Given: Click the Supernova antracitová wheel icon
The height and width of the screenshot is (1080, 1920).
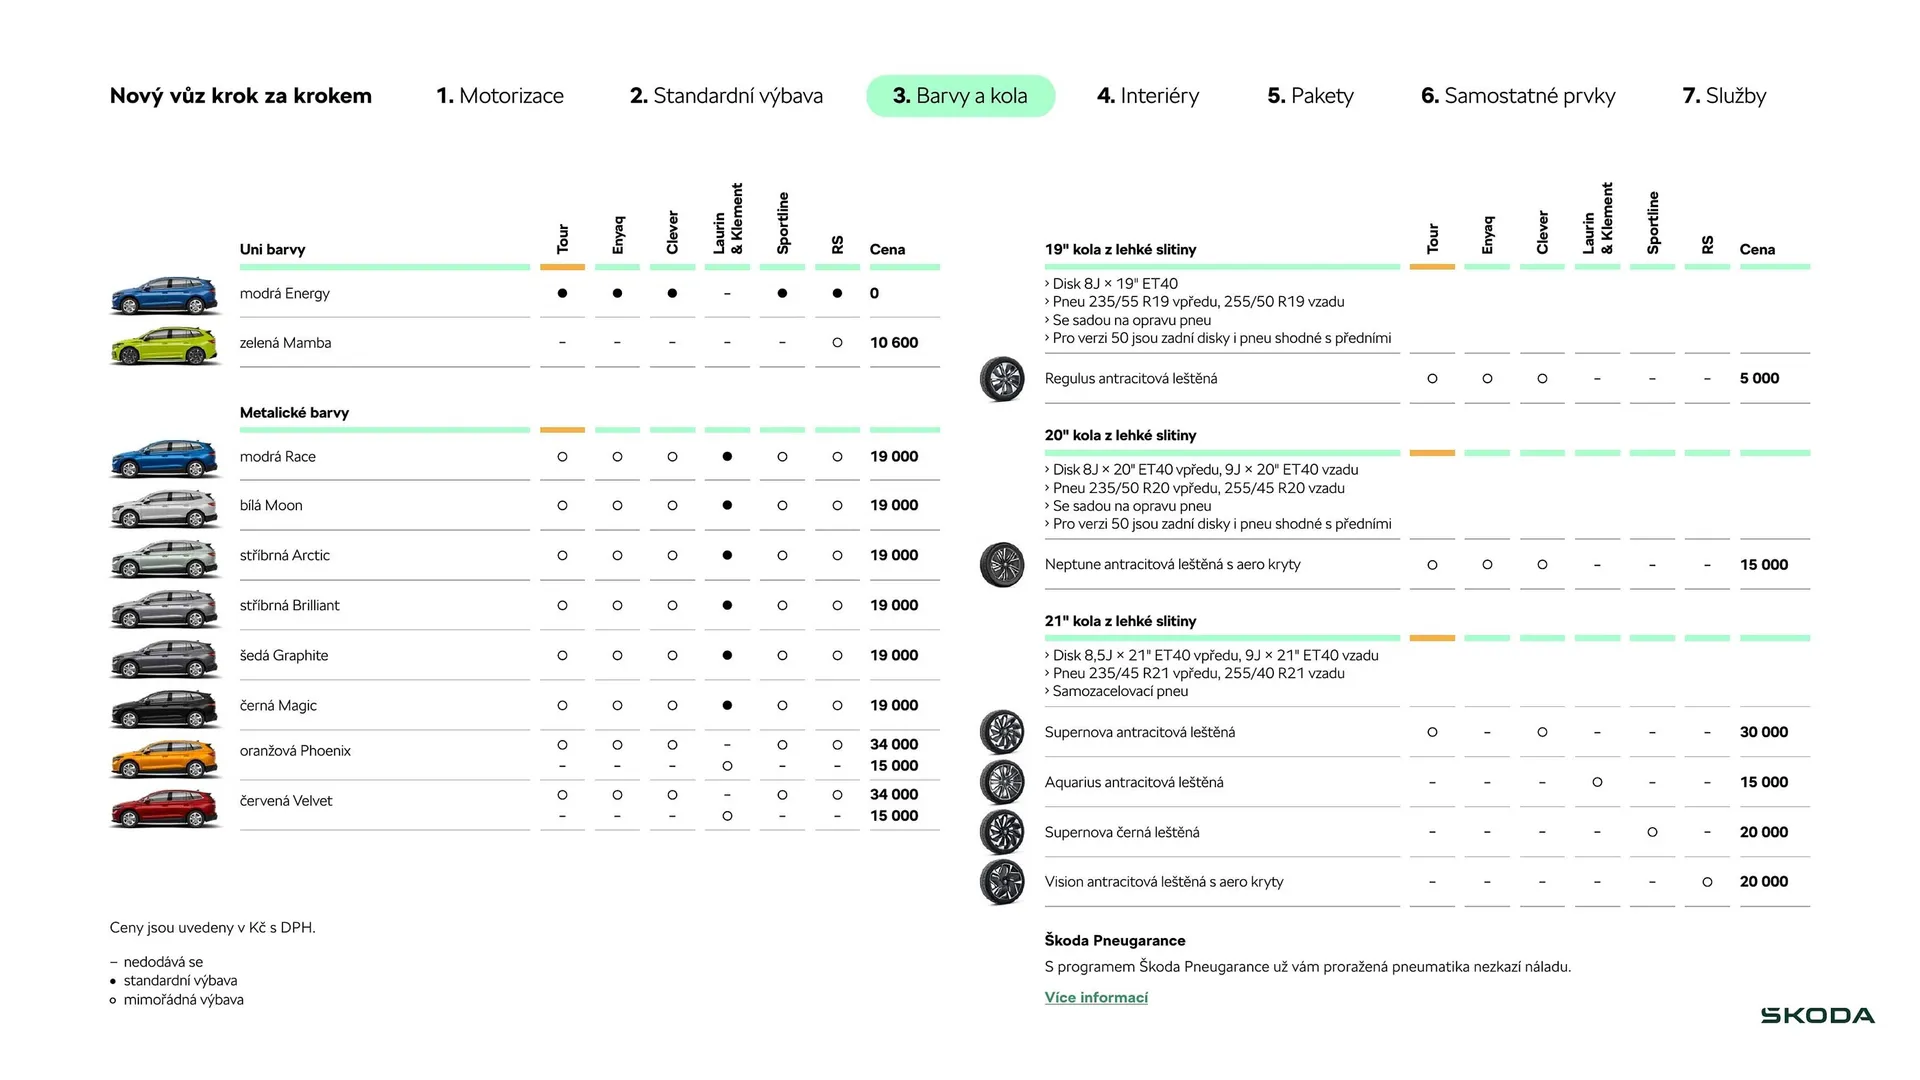Looking at the screenshot, I should pos(1002,732).
